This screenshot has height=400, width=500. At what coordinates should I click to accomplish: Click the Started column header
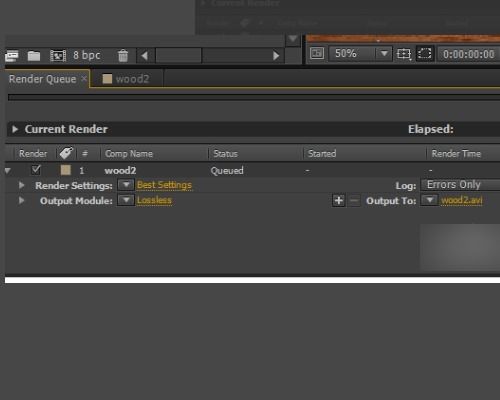[x=322, y=154]
